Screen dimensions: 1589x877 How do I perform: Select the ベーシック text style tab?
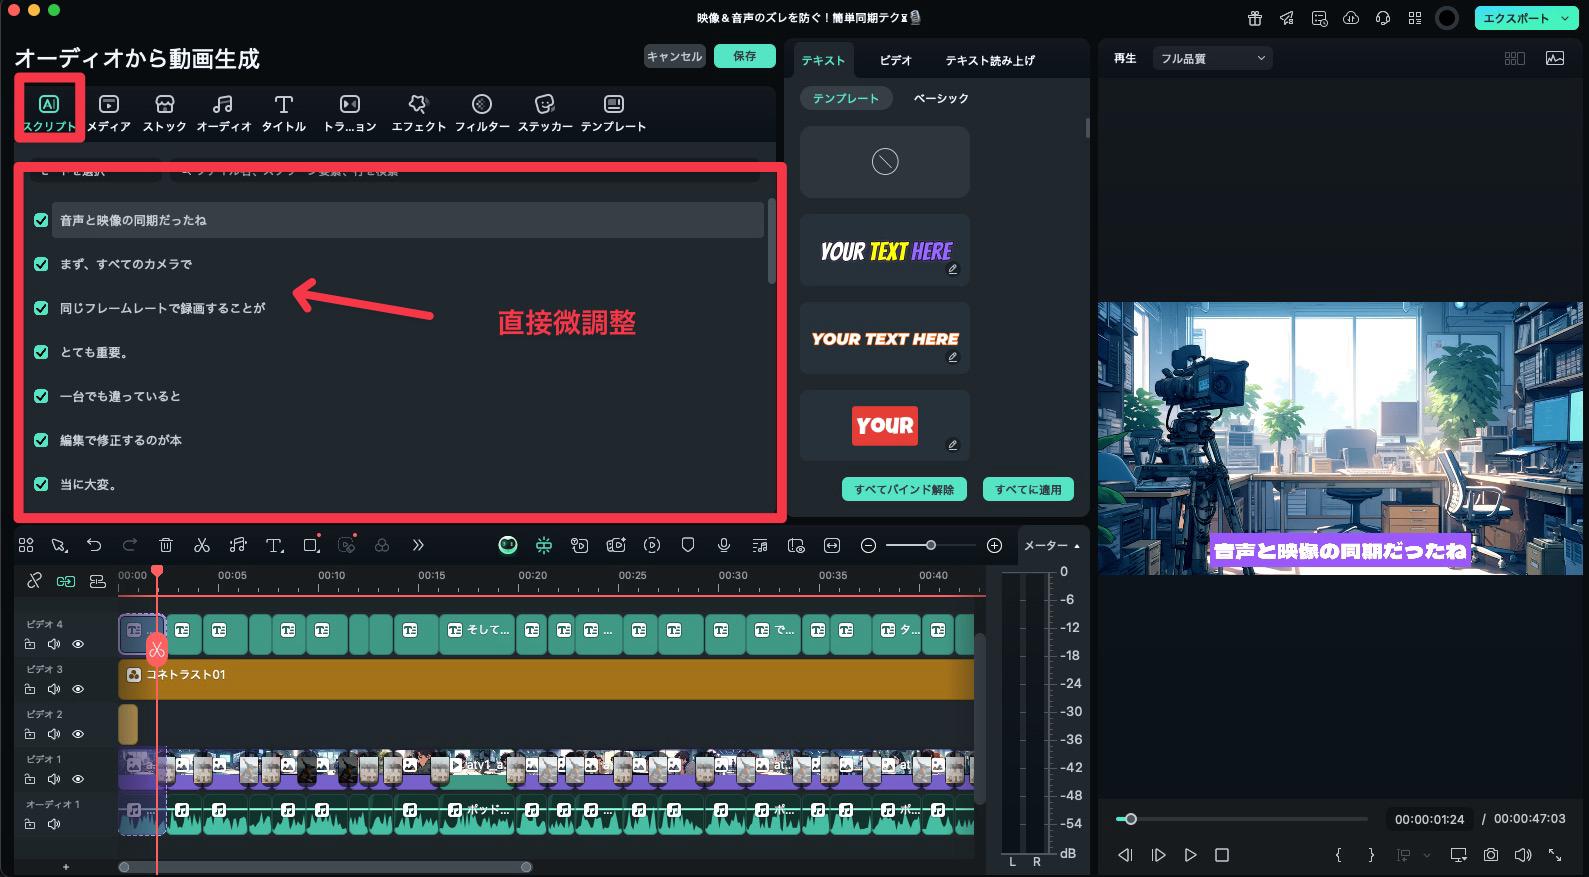(x=940, y=98)
